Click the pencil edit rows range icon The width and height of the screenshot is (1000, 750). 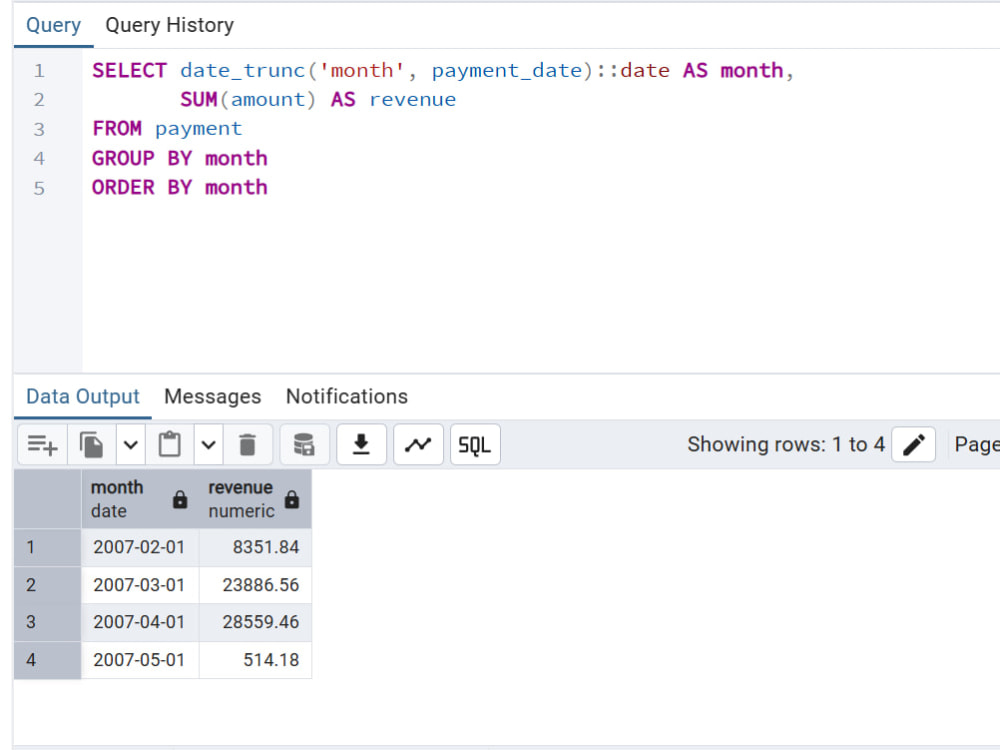coord(913,445)
